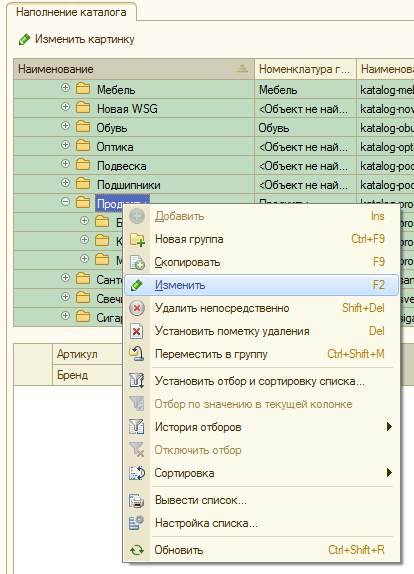Expand the Мебель folder
The width and height of the screenshot is (414, 574).
pyautogui.click(x=65, y=88)
